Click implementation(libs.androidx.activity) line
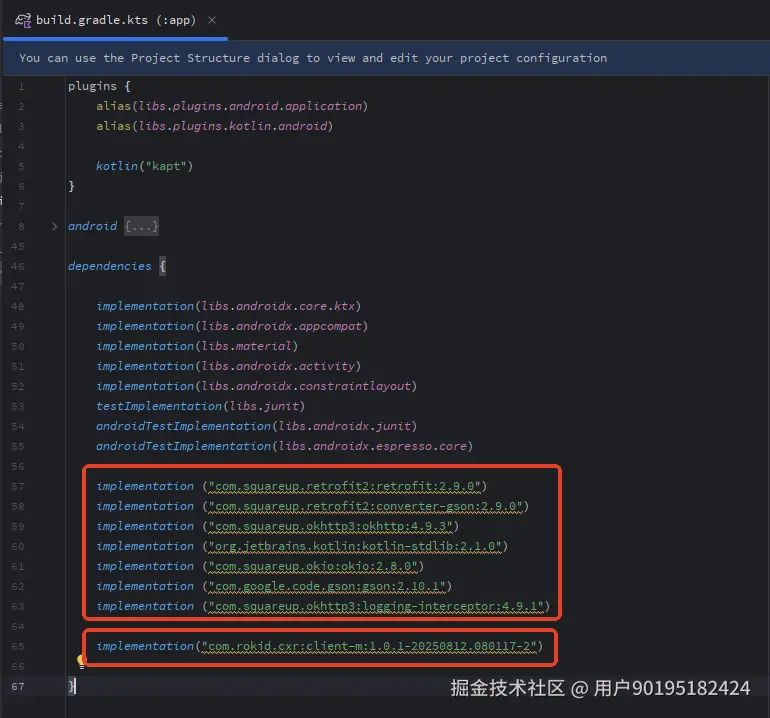The width and height of the screenshot is (770, 718). pyautogui.click(x=228, y=366)
